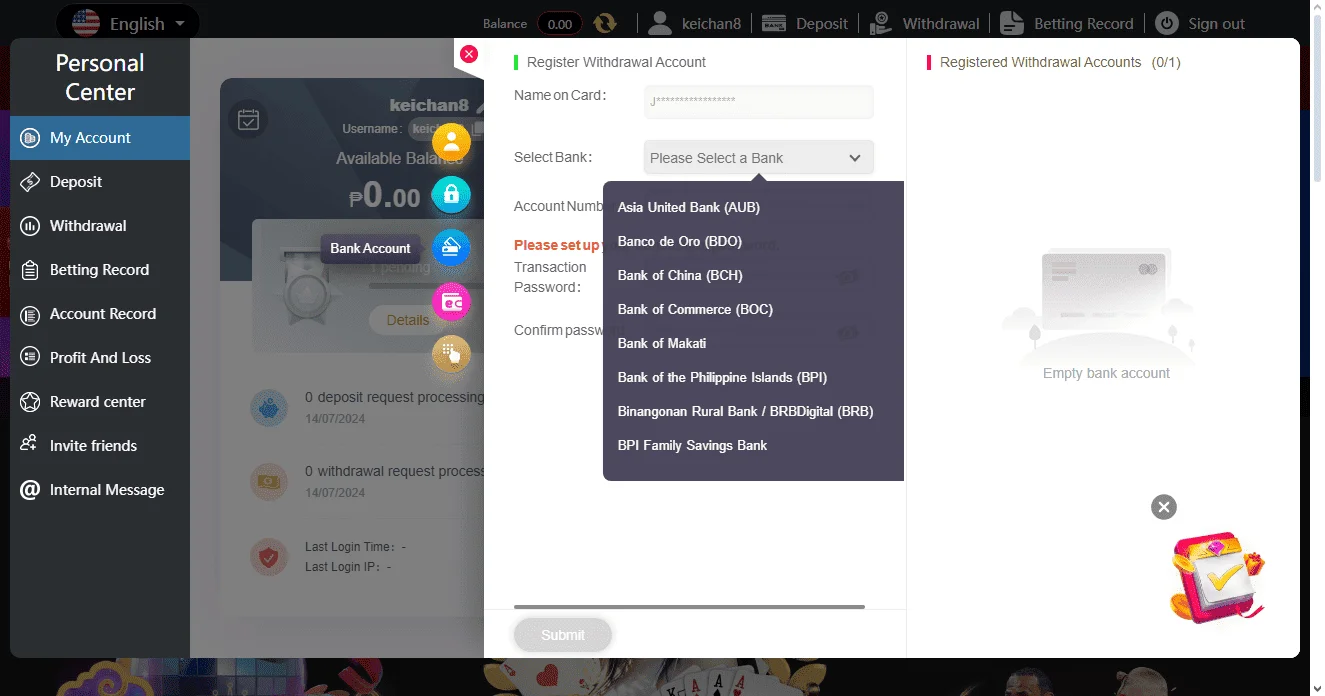Toggle Confirm password visibility eye

pyautogui.click(x=848, y=333)
